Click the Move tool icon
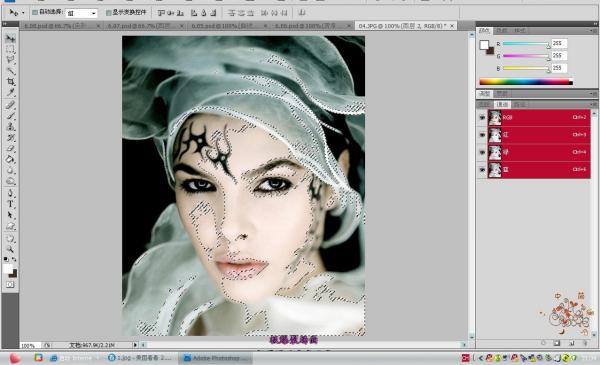Image resolution: width=600 pixels, height=365 pixels. coord(10,38)
